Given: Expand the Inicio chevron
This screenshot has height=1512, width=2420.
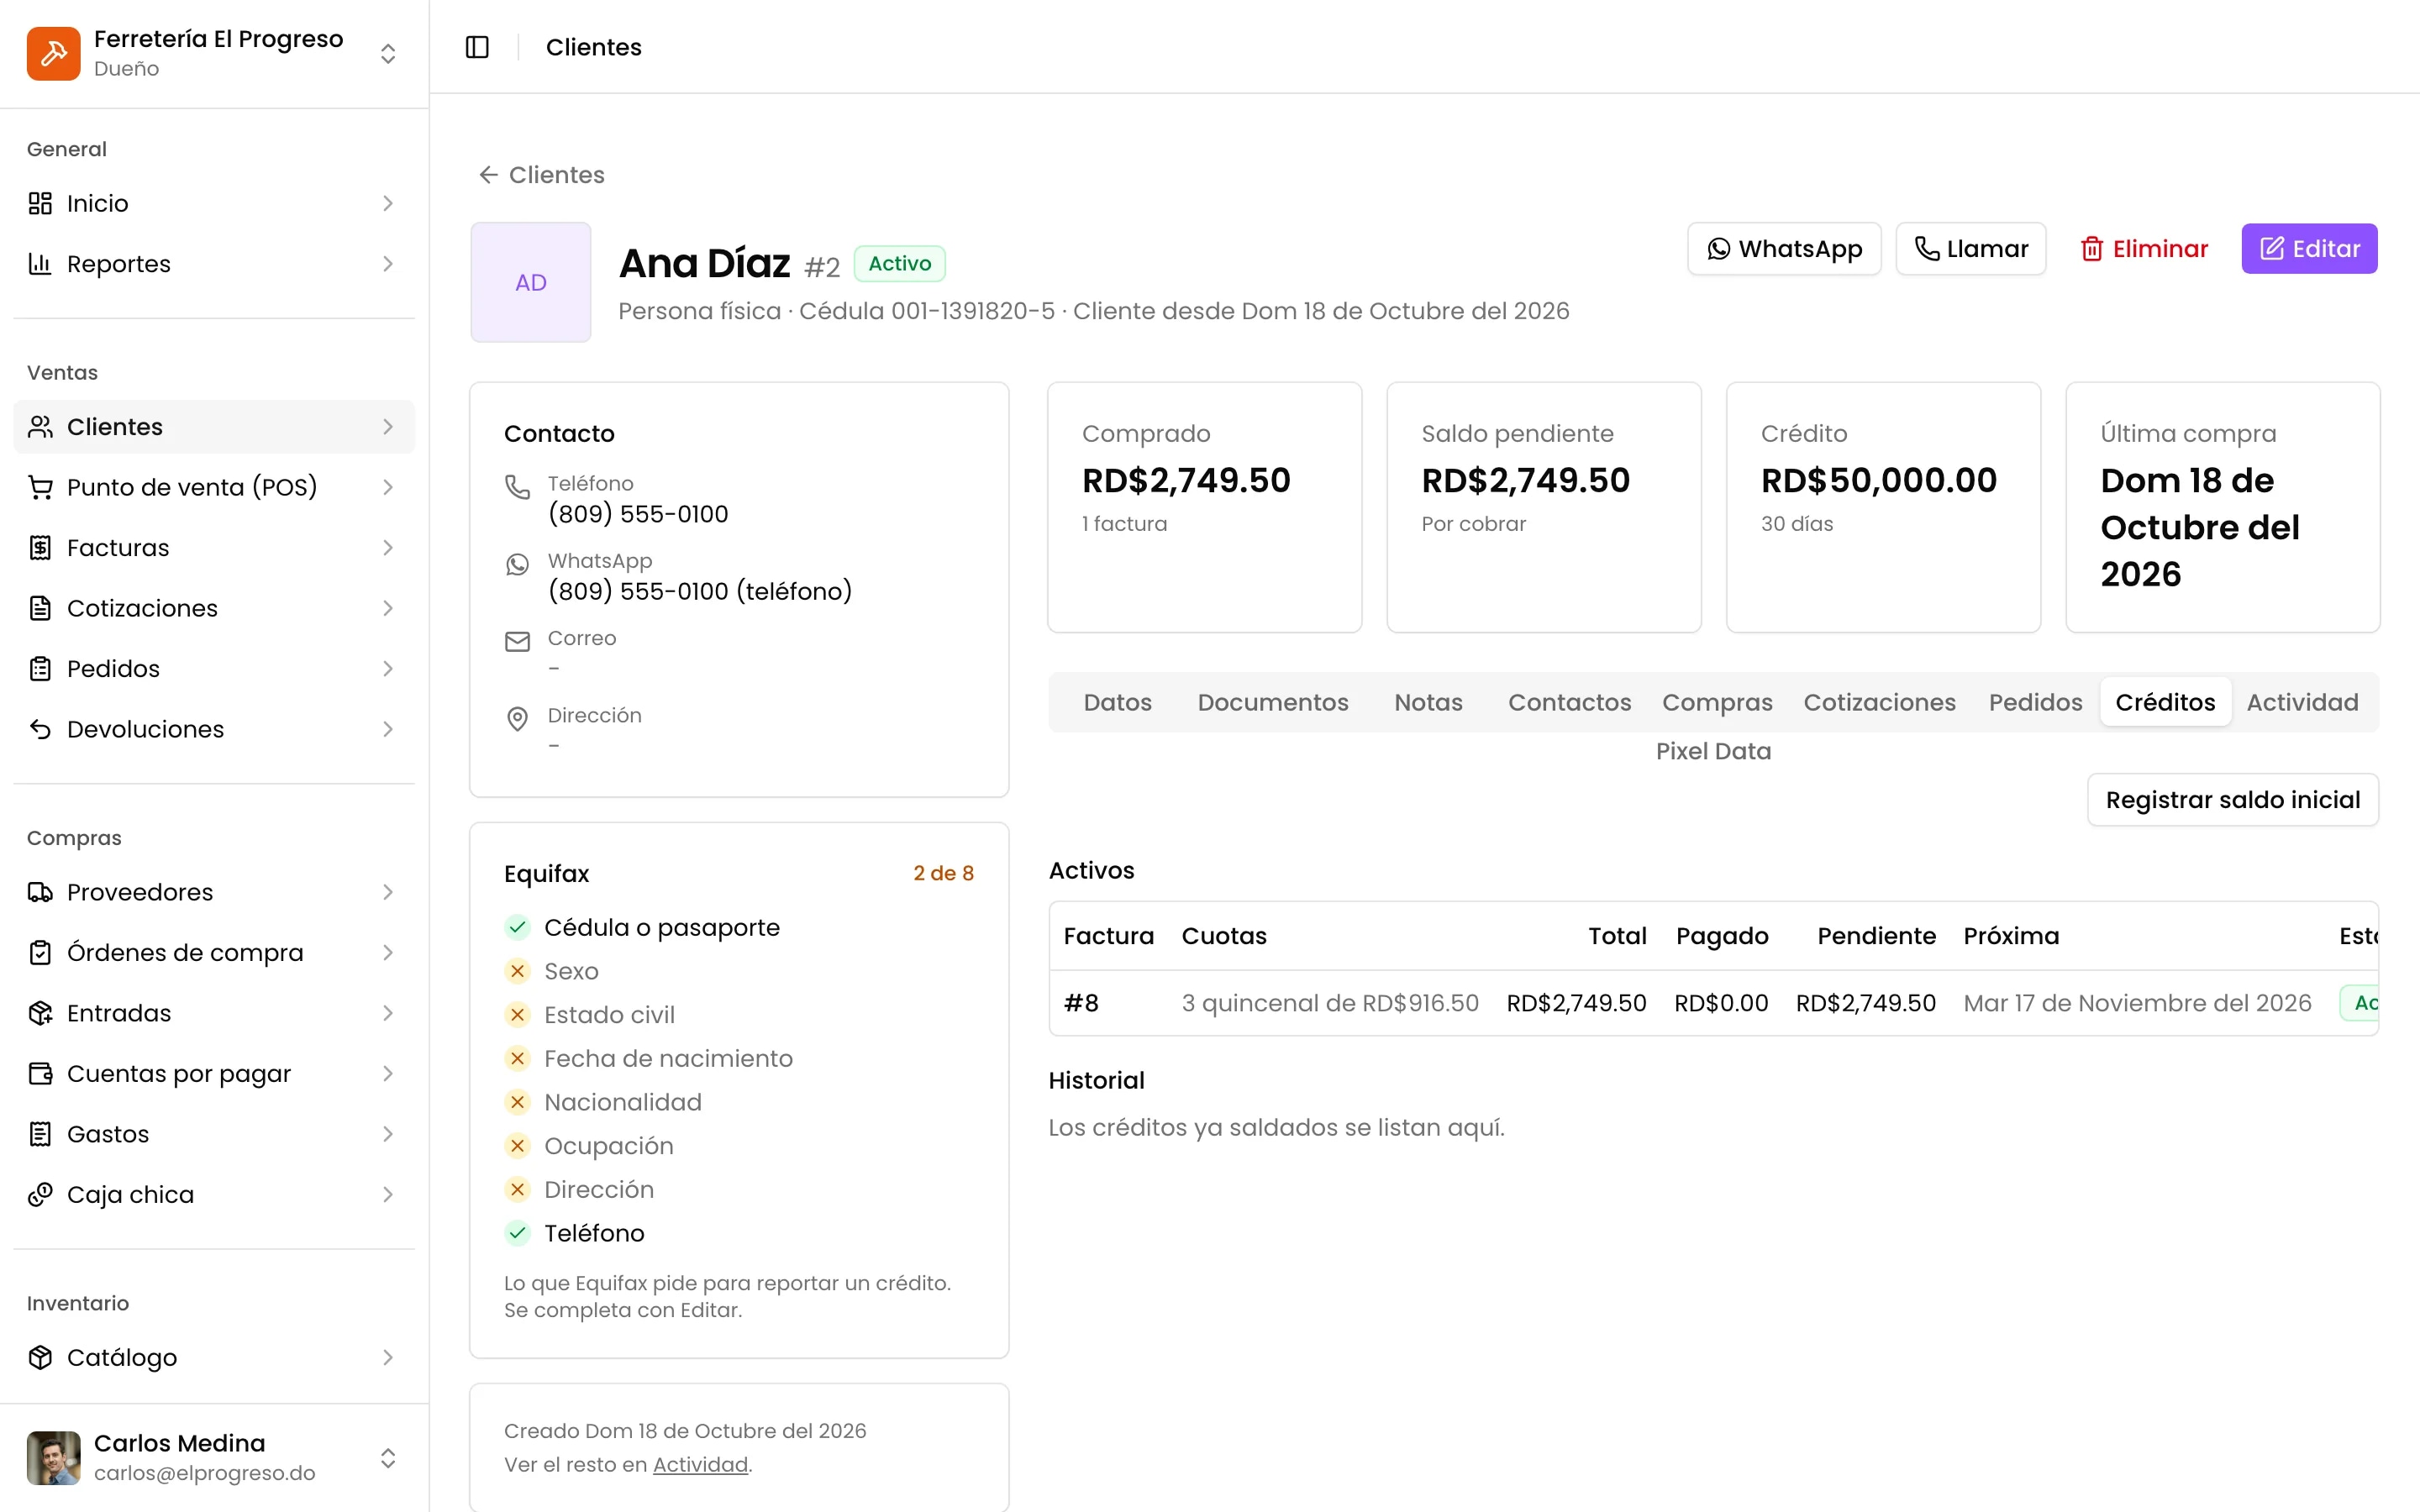Looking at the screenshot, I should pos(388,203).
